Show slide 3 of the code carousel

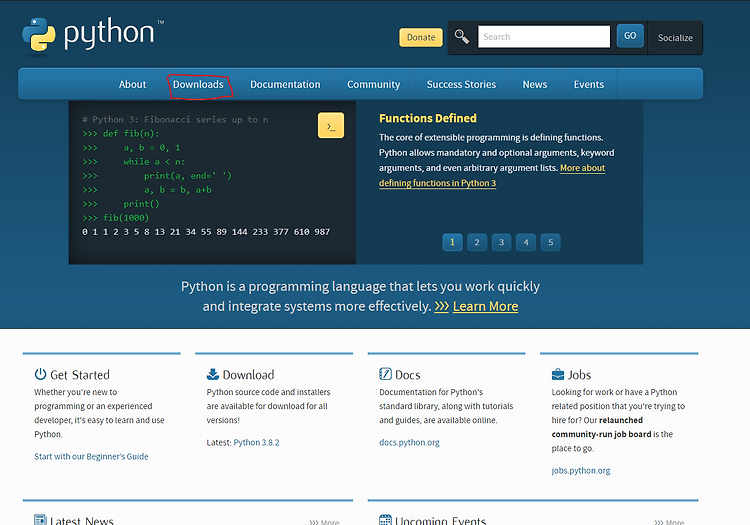tap(501, 242)
